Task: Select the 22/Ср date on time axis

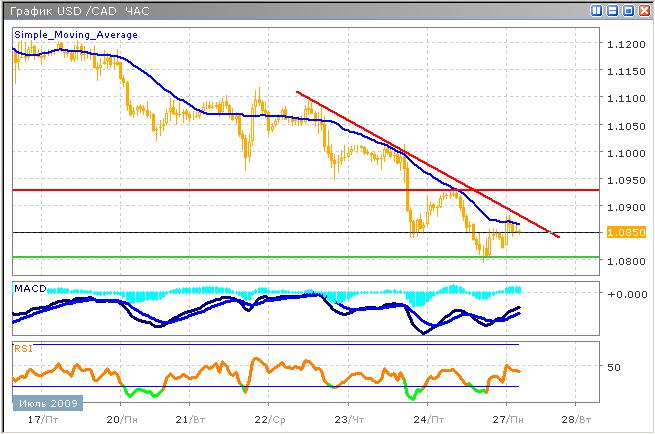Action: (268, 421)
